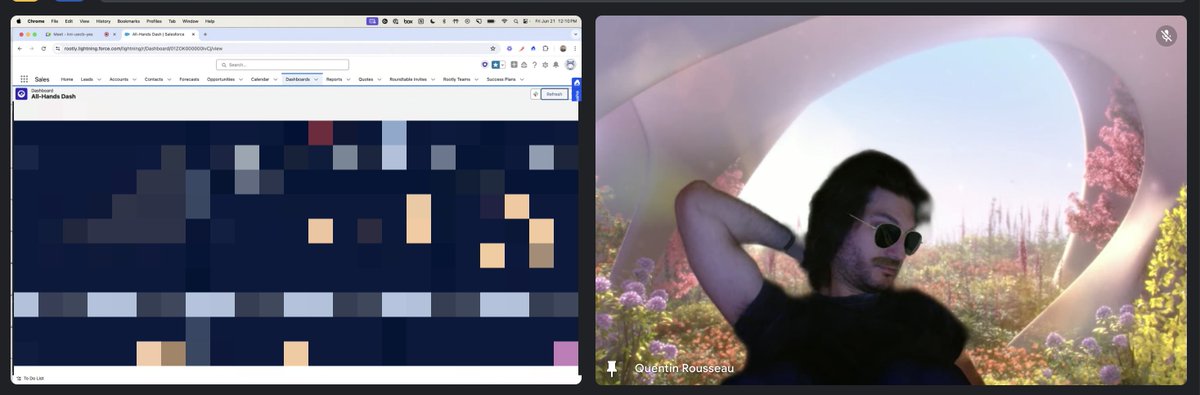The height and width of the screenshot is (395, 1200).
Task: Open the Favorites list dropdown arrow
Action: 503,65
